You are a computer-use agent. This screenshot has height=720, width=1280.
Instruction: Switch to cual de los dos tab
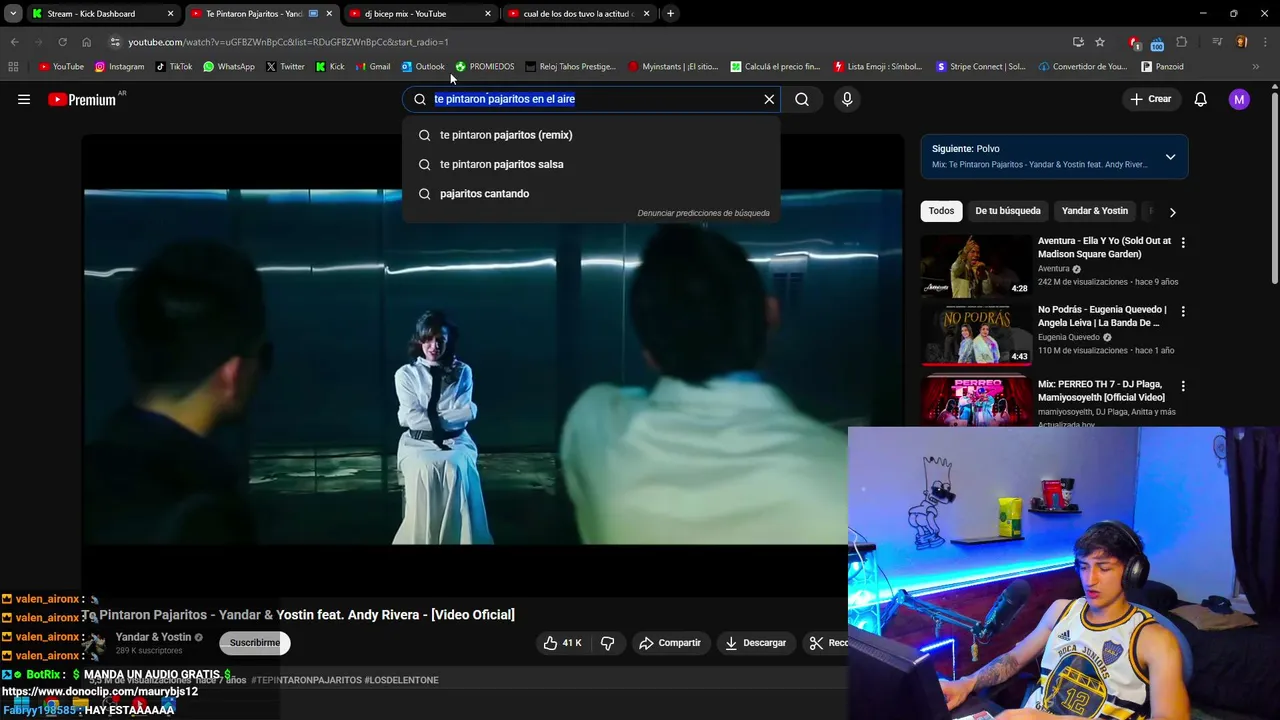pos(578,14)
